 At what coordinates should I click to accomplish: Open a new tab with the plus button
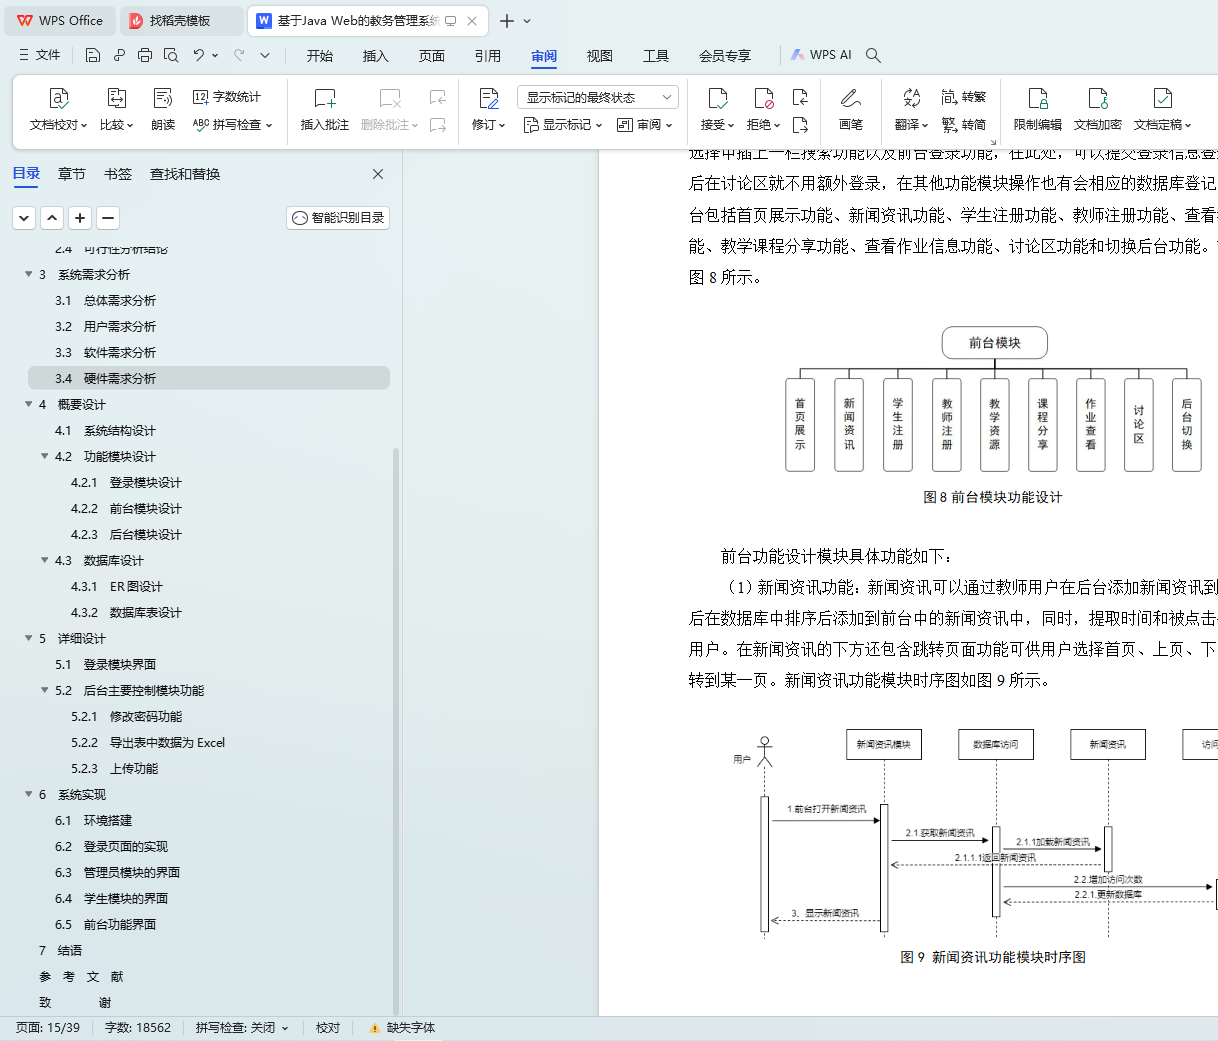pos(507,20)
